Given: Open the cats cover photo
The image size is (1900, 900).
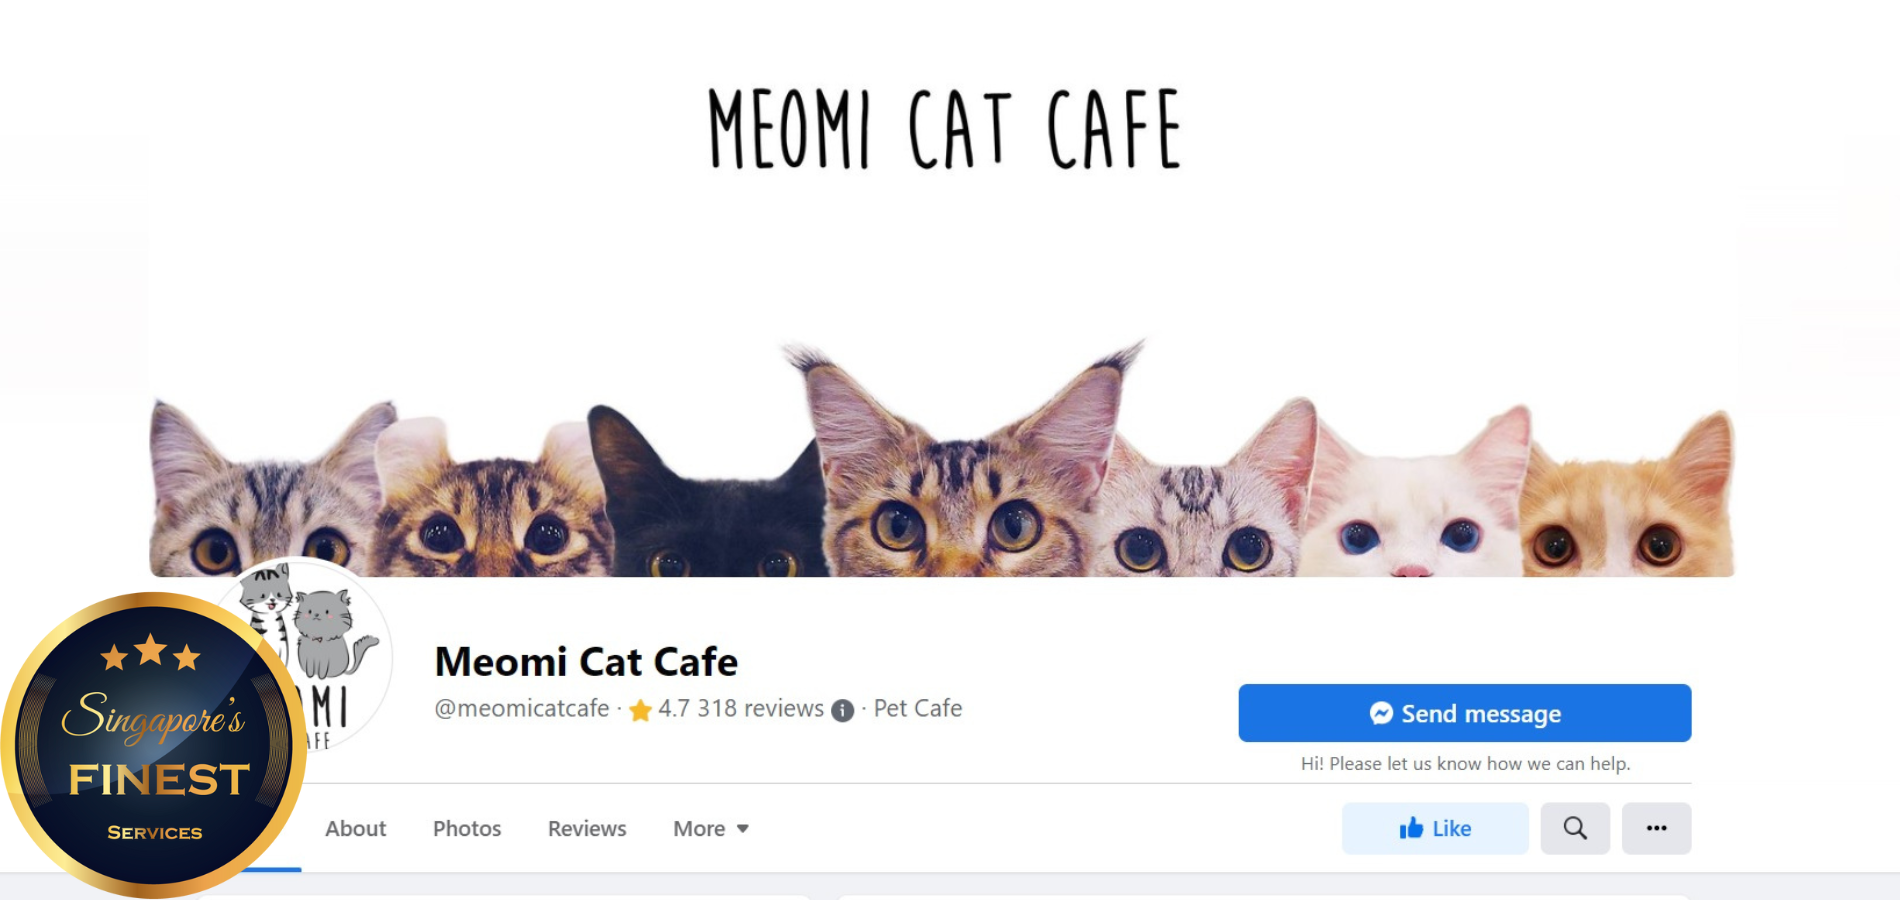Looking at the screenshot, I should (942, 290).
